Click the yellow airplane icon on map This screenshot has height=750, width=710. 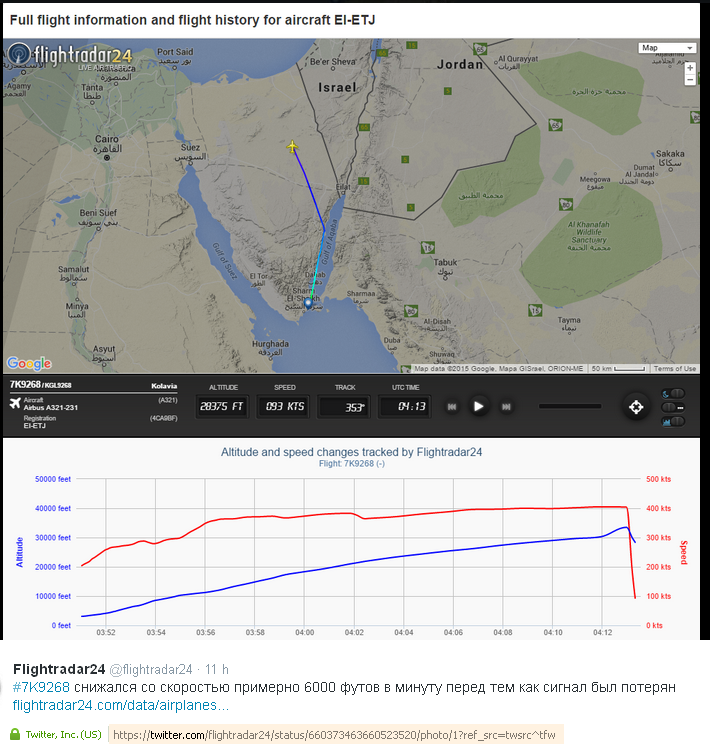pos(291,147)
